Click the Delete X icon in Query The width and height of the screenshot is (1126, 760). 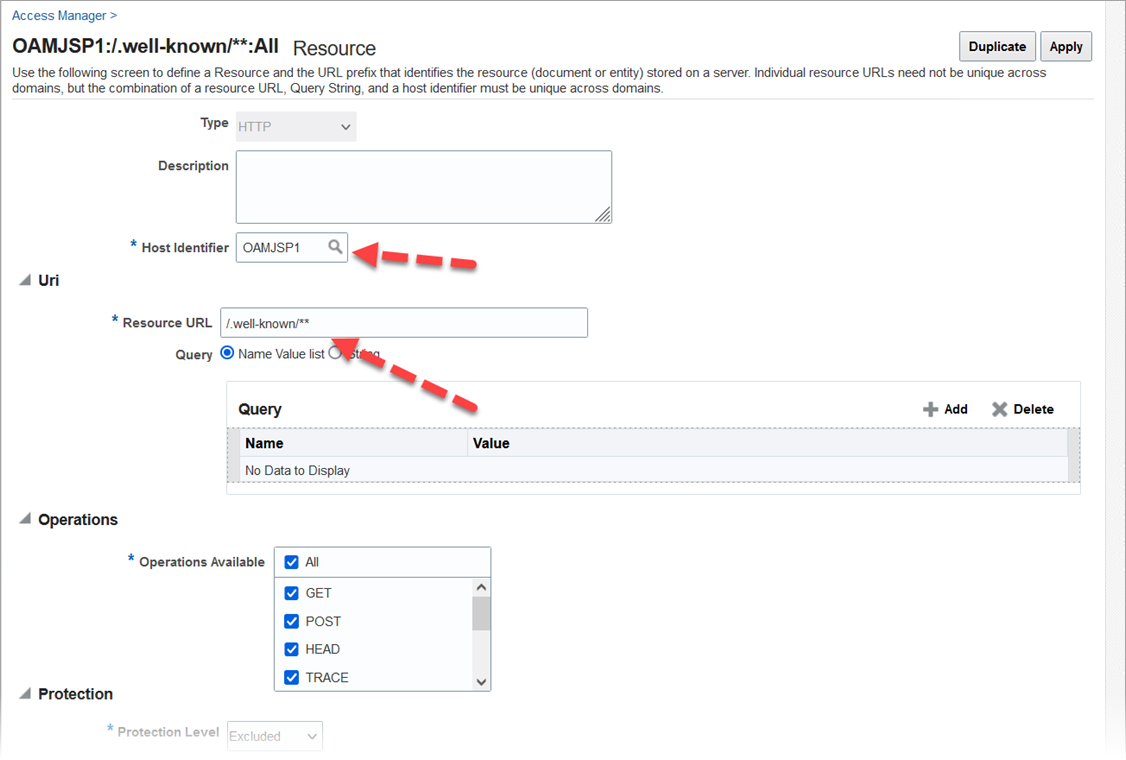pyautogui.click(x=999, y=409)
